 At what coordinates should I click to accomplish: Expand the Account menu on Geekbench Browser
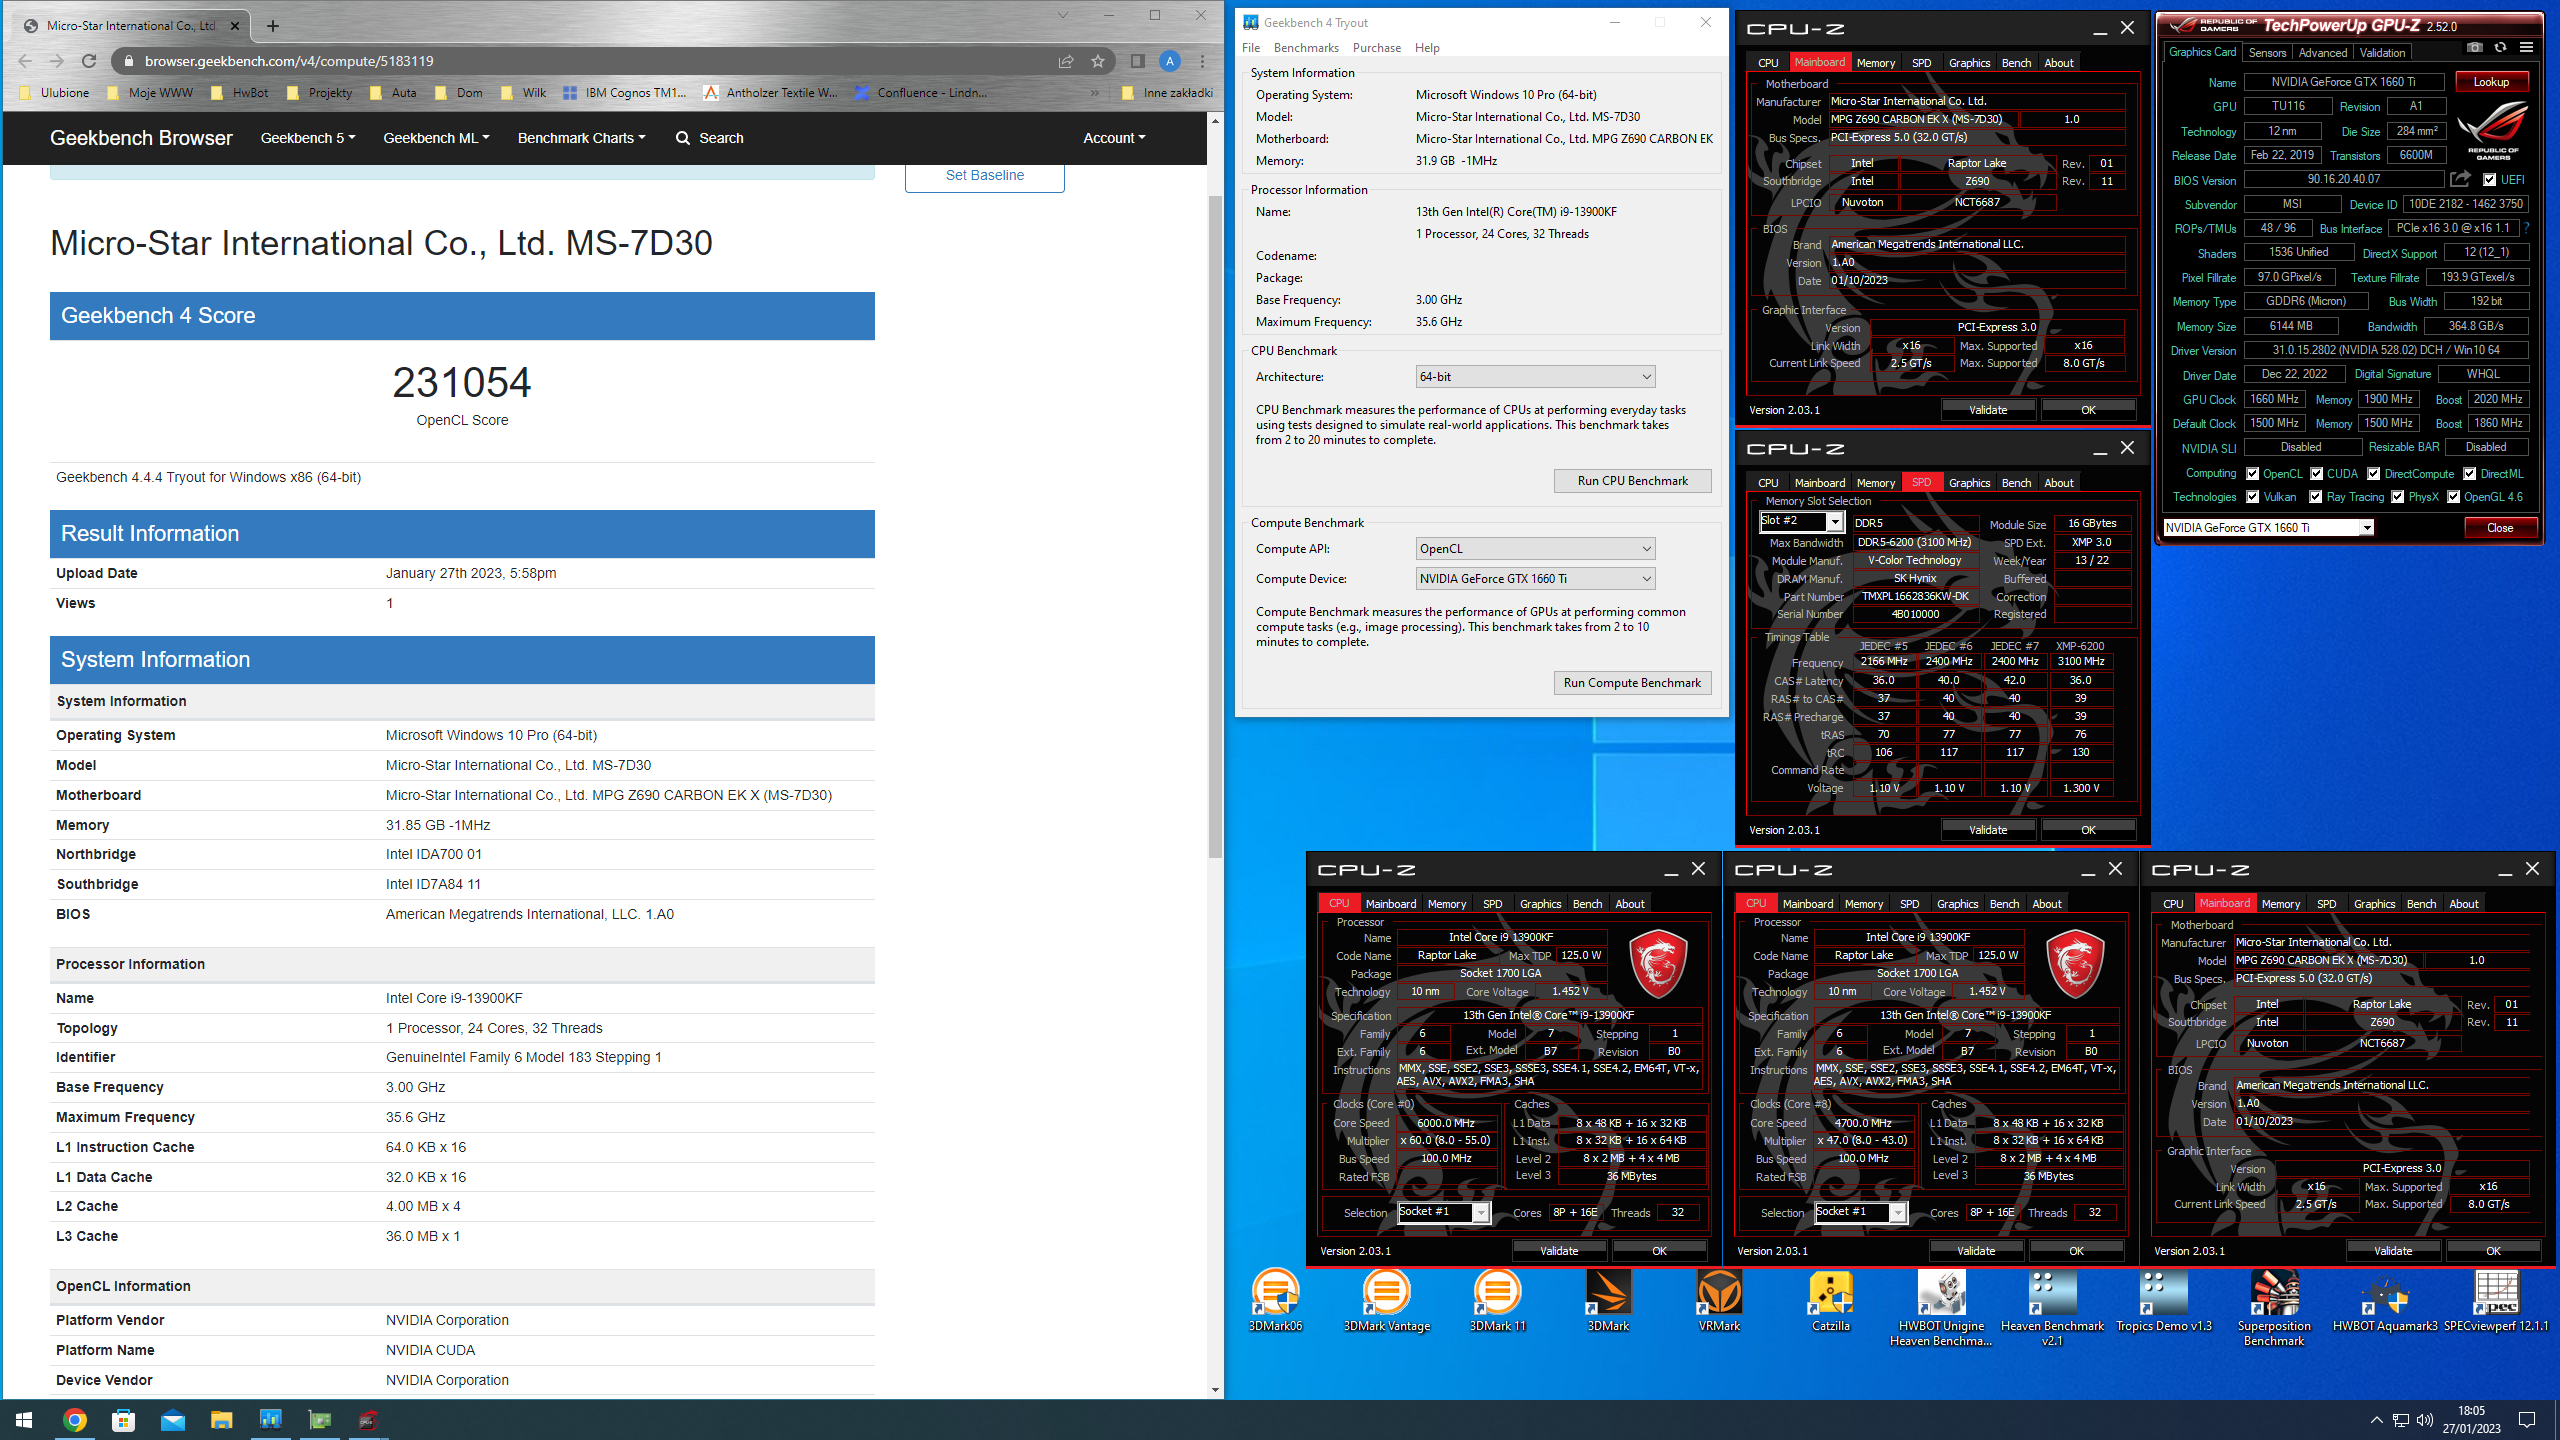1114,138
